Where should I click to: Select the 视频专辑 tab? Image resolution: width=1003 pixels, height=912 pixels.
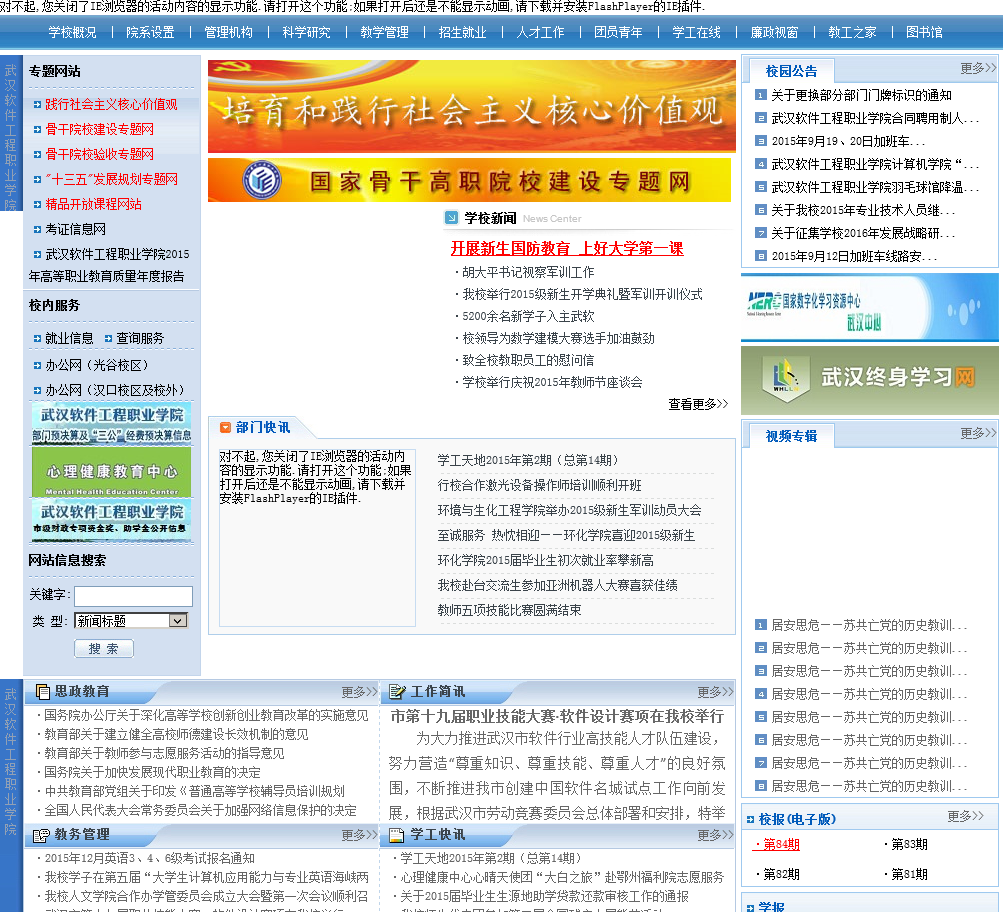click(x=791, y=436)
